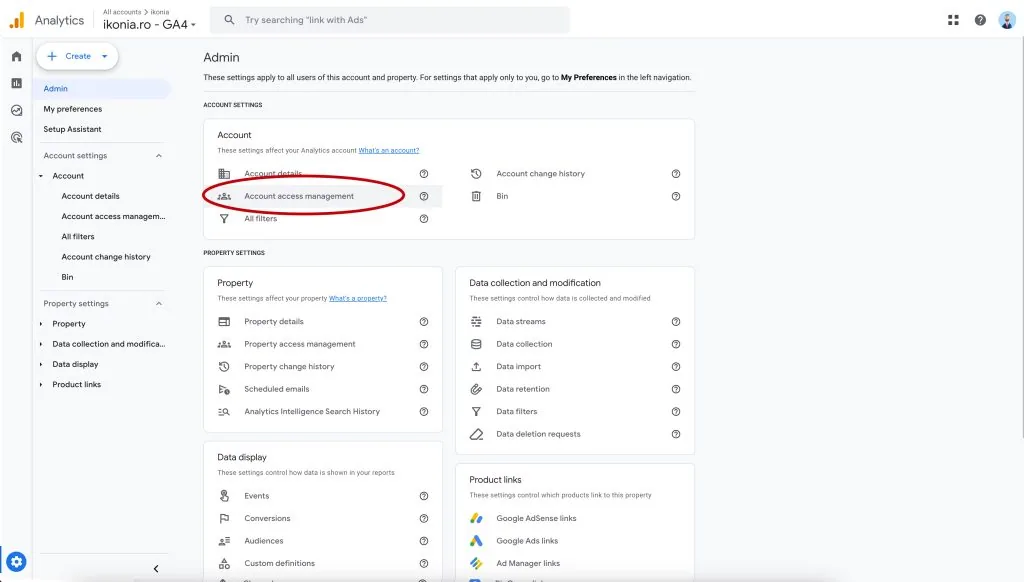
Task: Open the Home icon in left rail
Action: point(16,56)
